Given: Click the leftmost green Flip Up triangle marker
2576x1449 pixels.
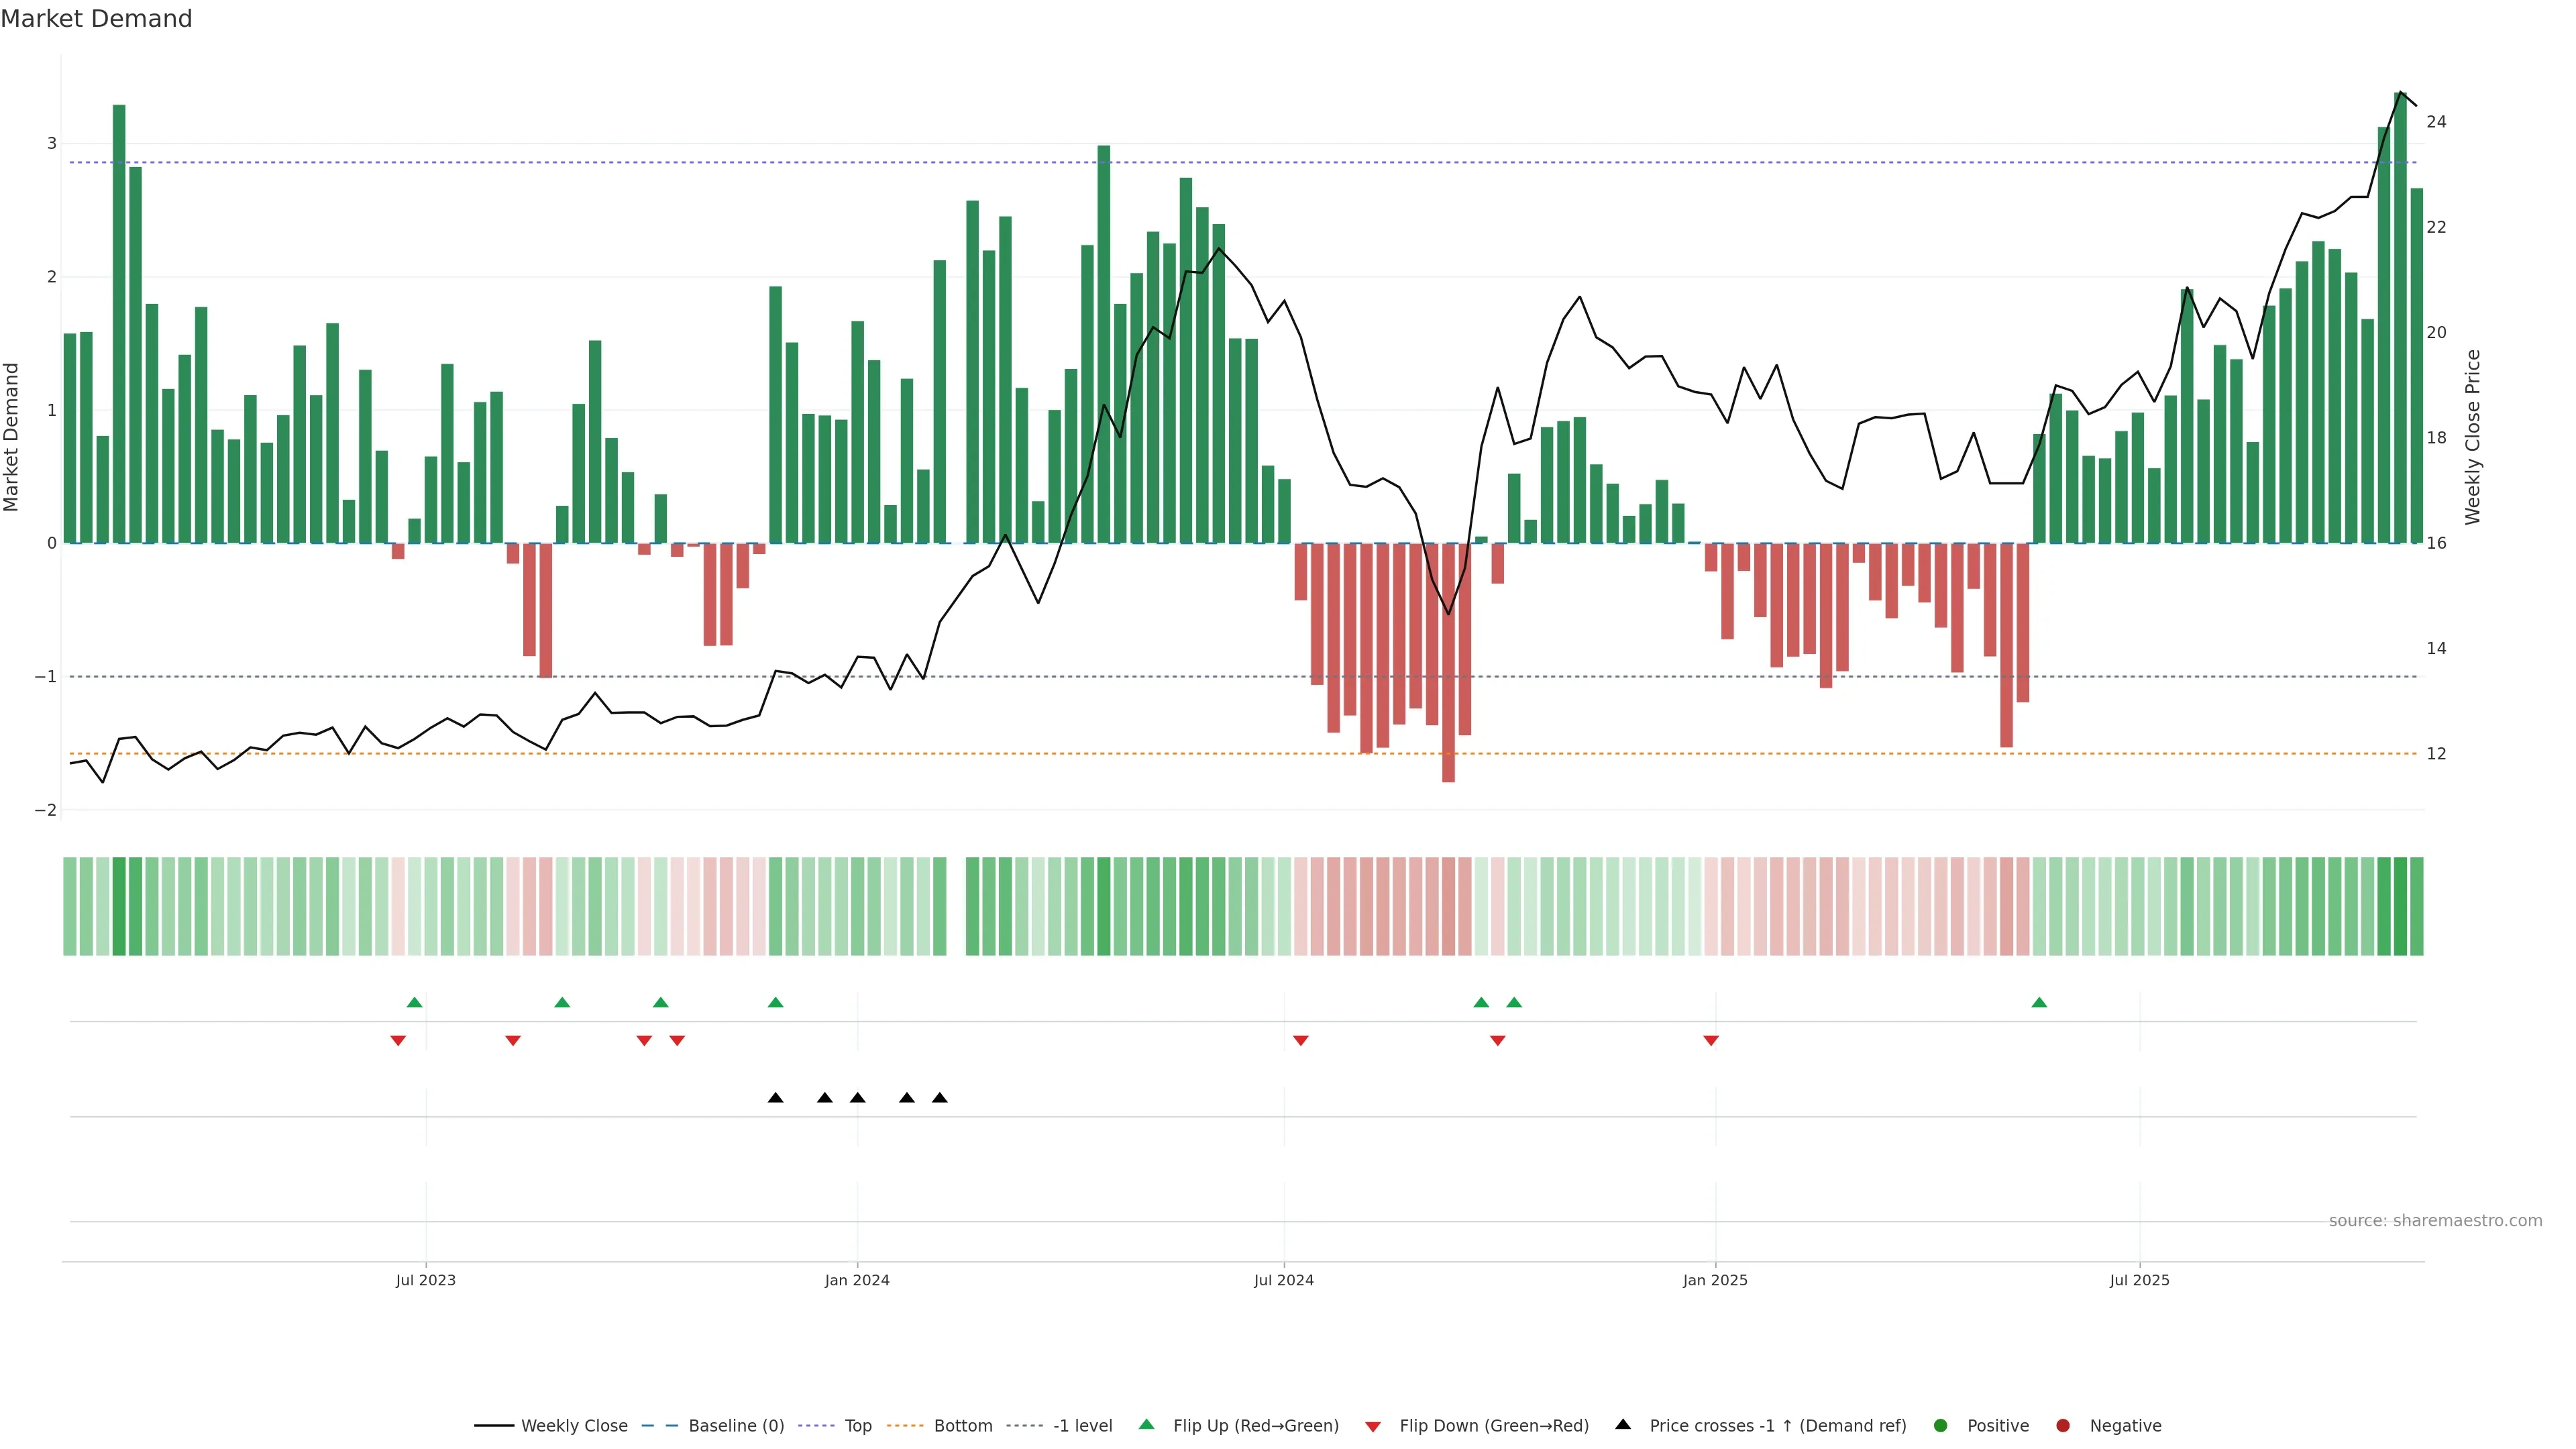Looking at the screenshot, I should tap(414, 1002).
